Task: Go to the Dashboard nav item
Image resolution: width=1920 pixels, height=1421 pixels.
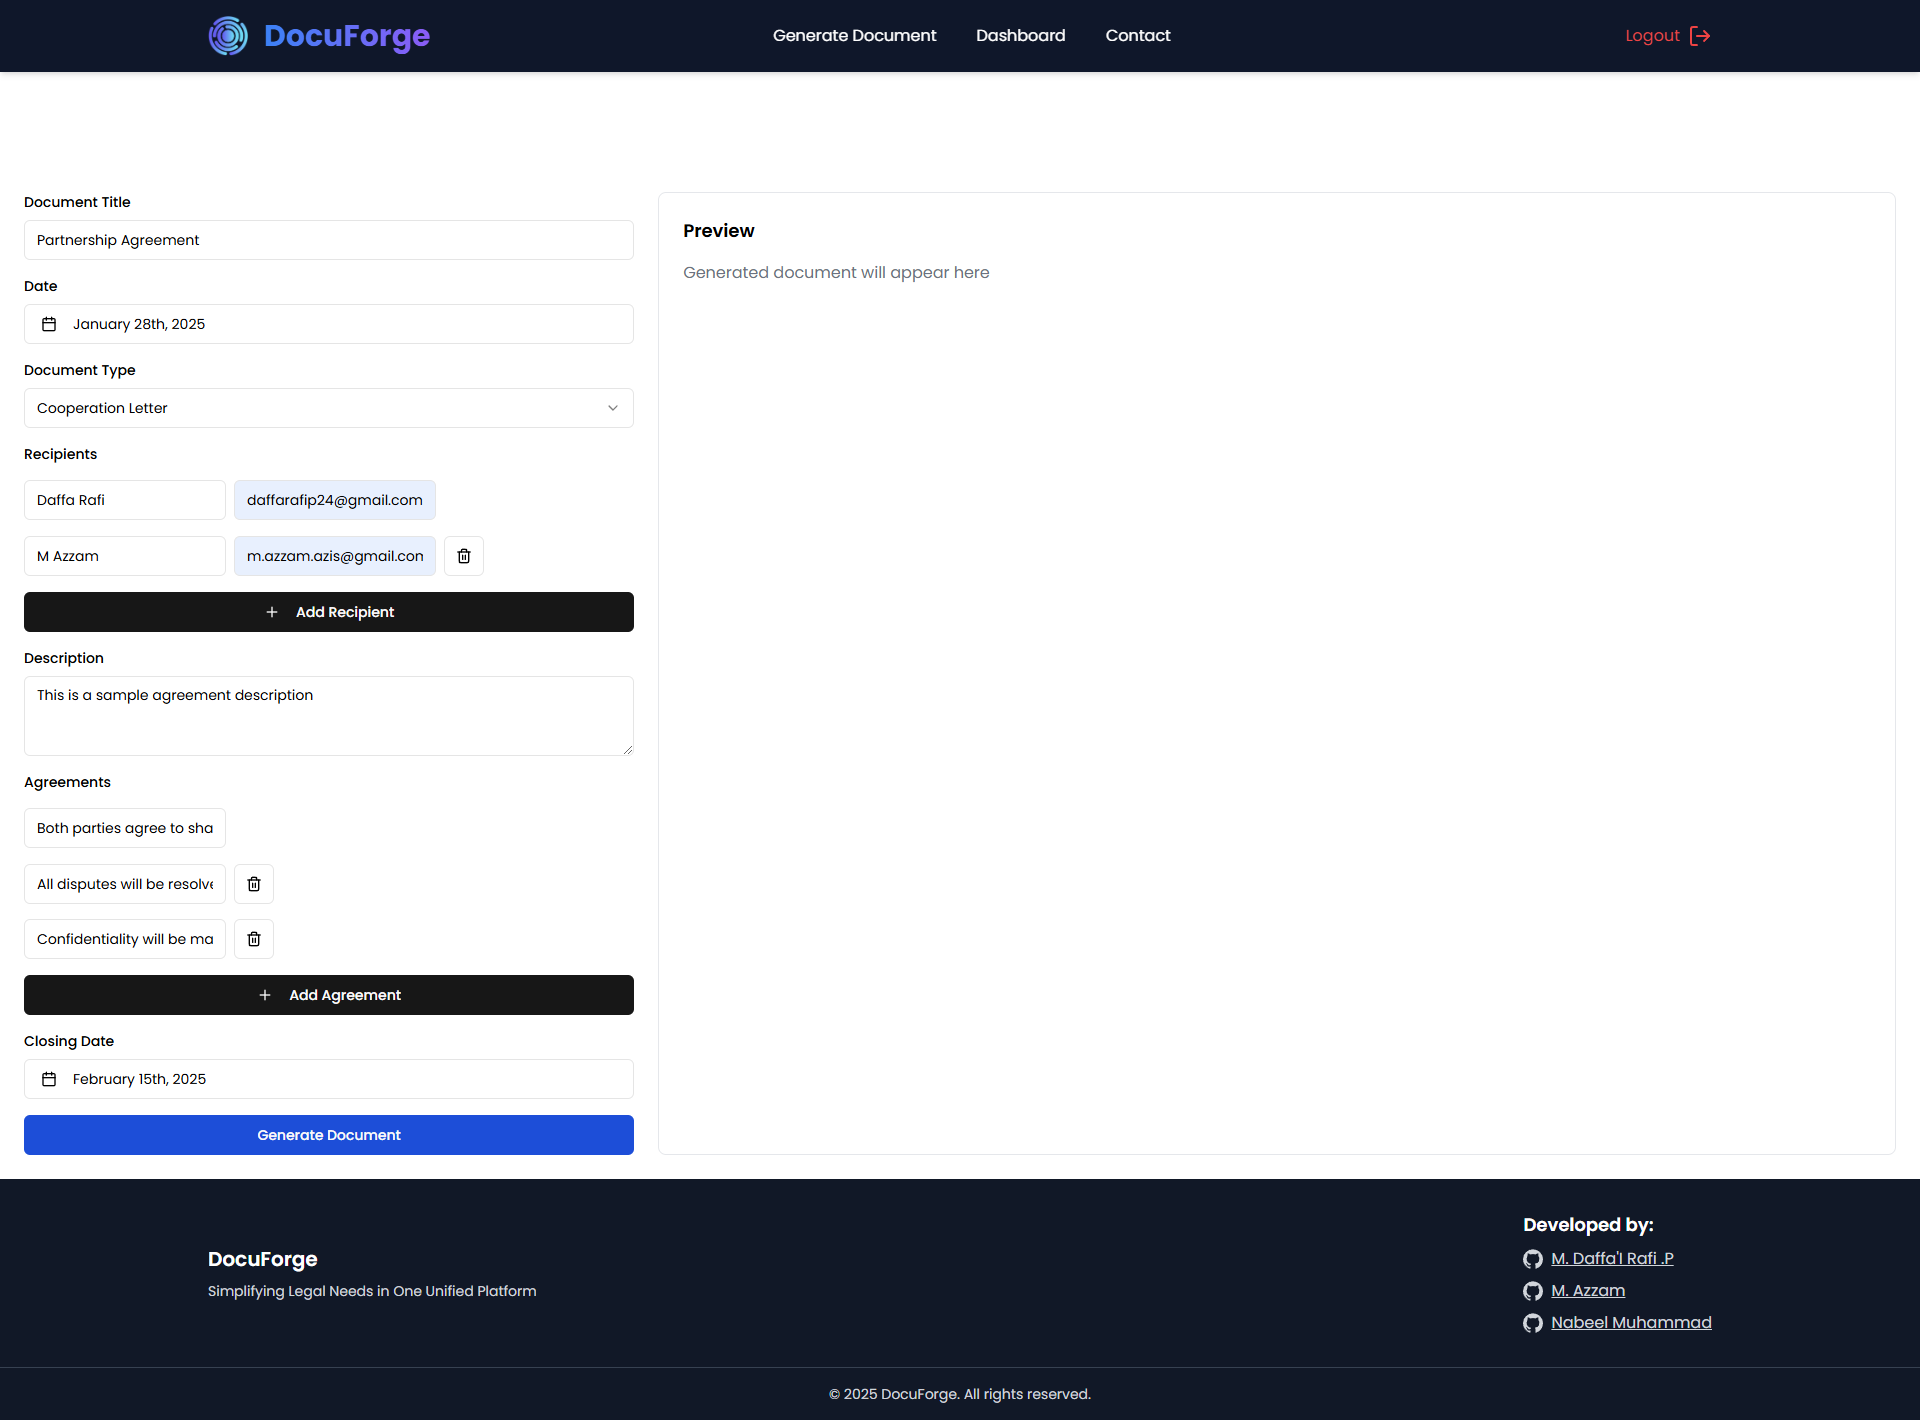Action: click(x=1020, y=36)
